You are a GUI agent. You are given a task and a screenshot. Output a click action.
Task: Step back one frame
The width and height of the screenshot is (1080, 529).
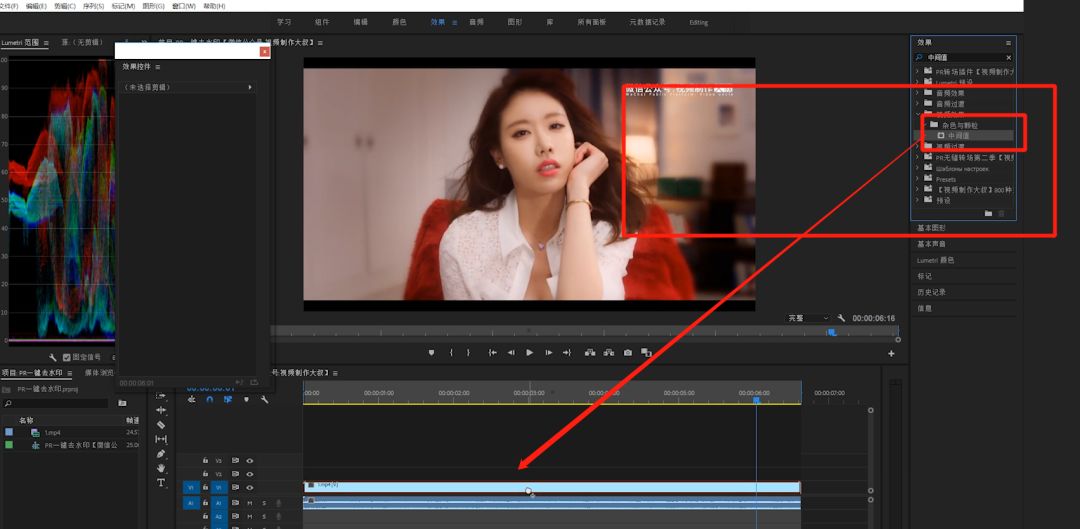coord(511,352)
